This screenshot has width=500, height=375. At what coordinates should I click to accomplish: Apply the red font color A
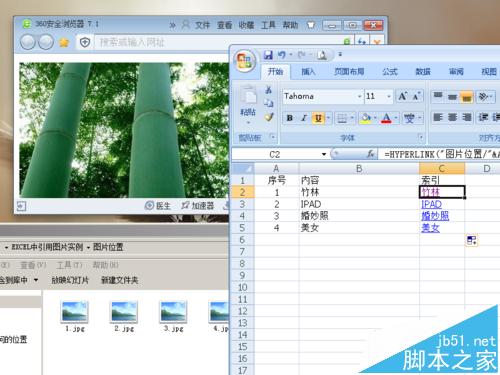[x=386, y=118]
